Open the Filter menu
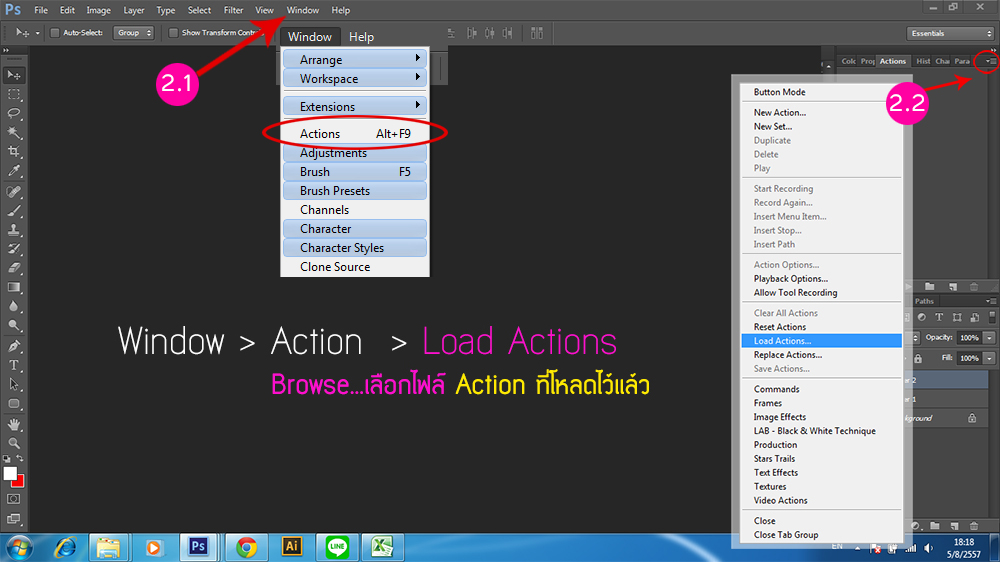This screenshot has height=562, width=1000. [x=233, y=10]
